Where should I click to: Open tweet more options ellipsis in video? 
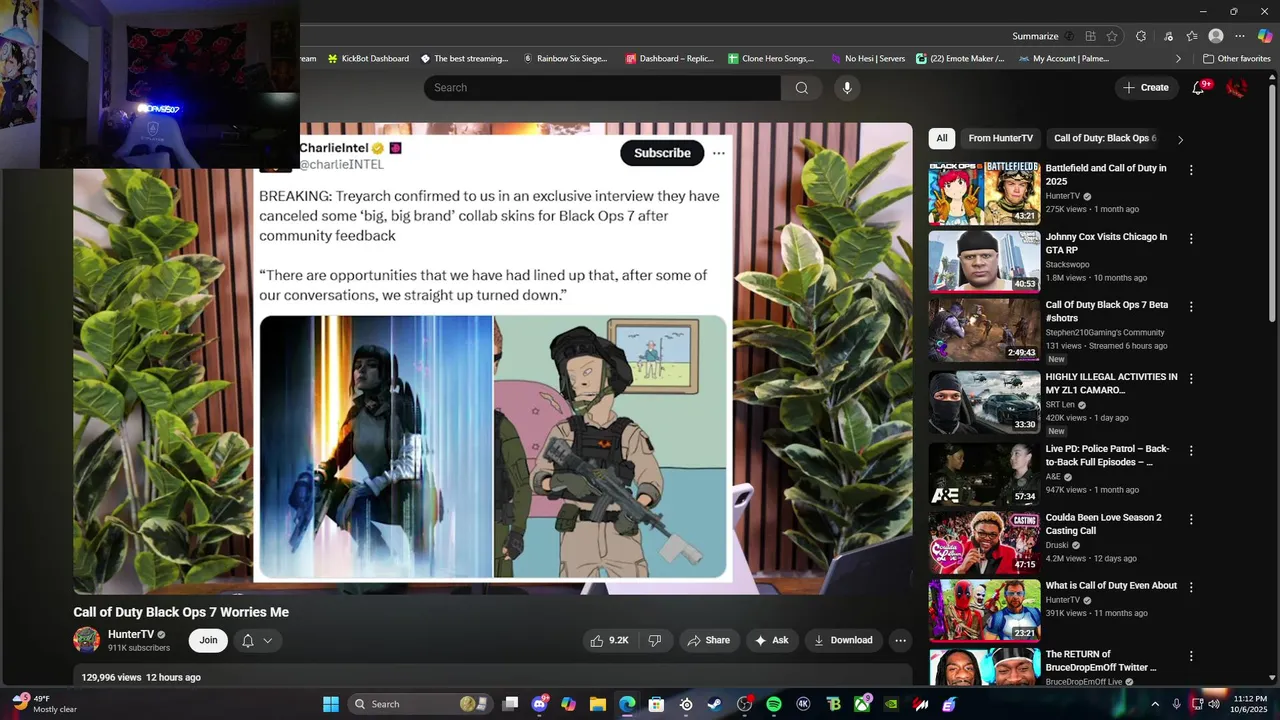coord(718,153)
